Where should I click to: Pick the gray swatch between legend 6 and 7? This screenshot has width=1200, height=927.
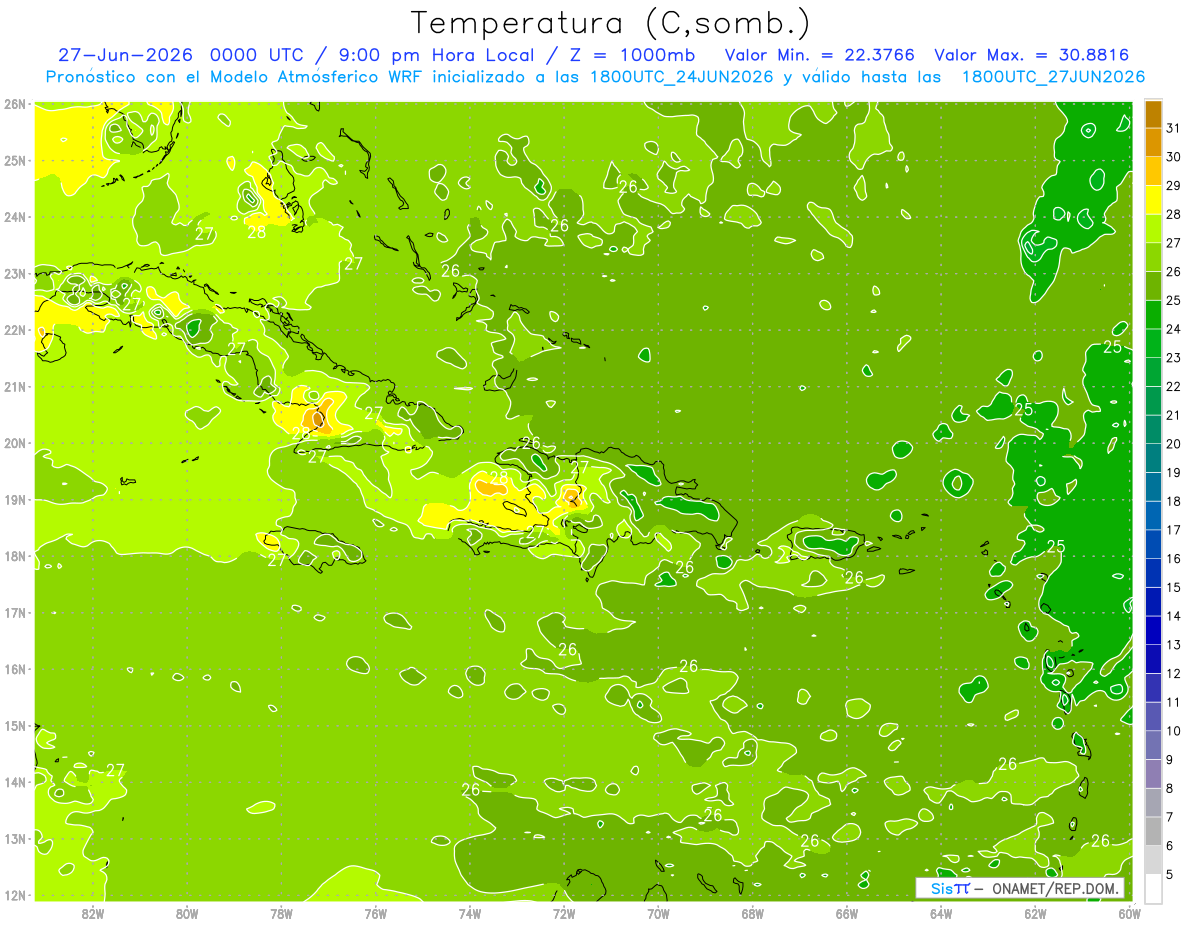(1153, 832)
